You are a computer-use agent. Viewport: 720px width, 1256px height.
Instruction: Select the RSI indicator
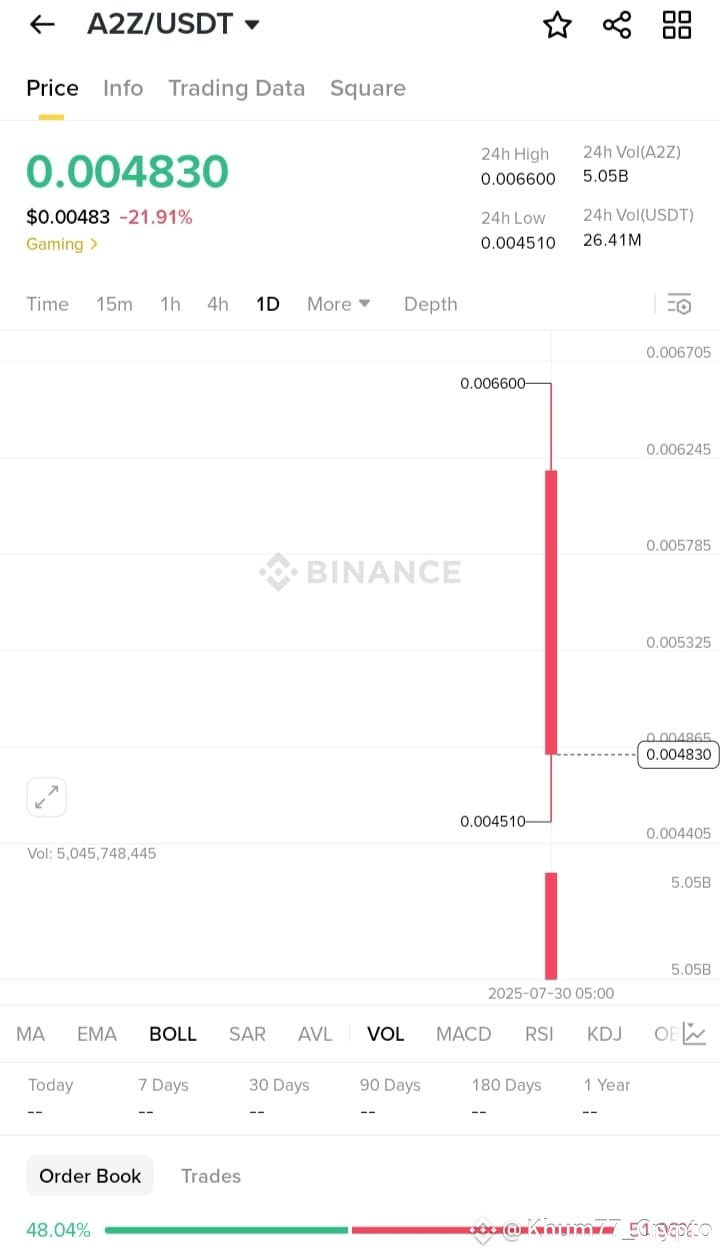tap(539, 1034)
